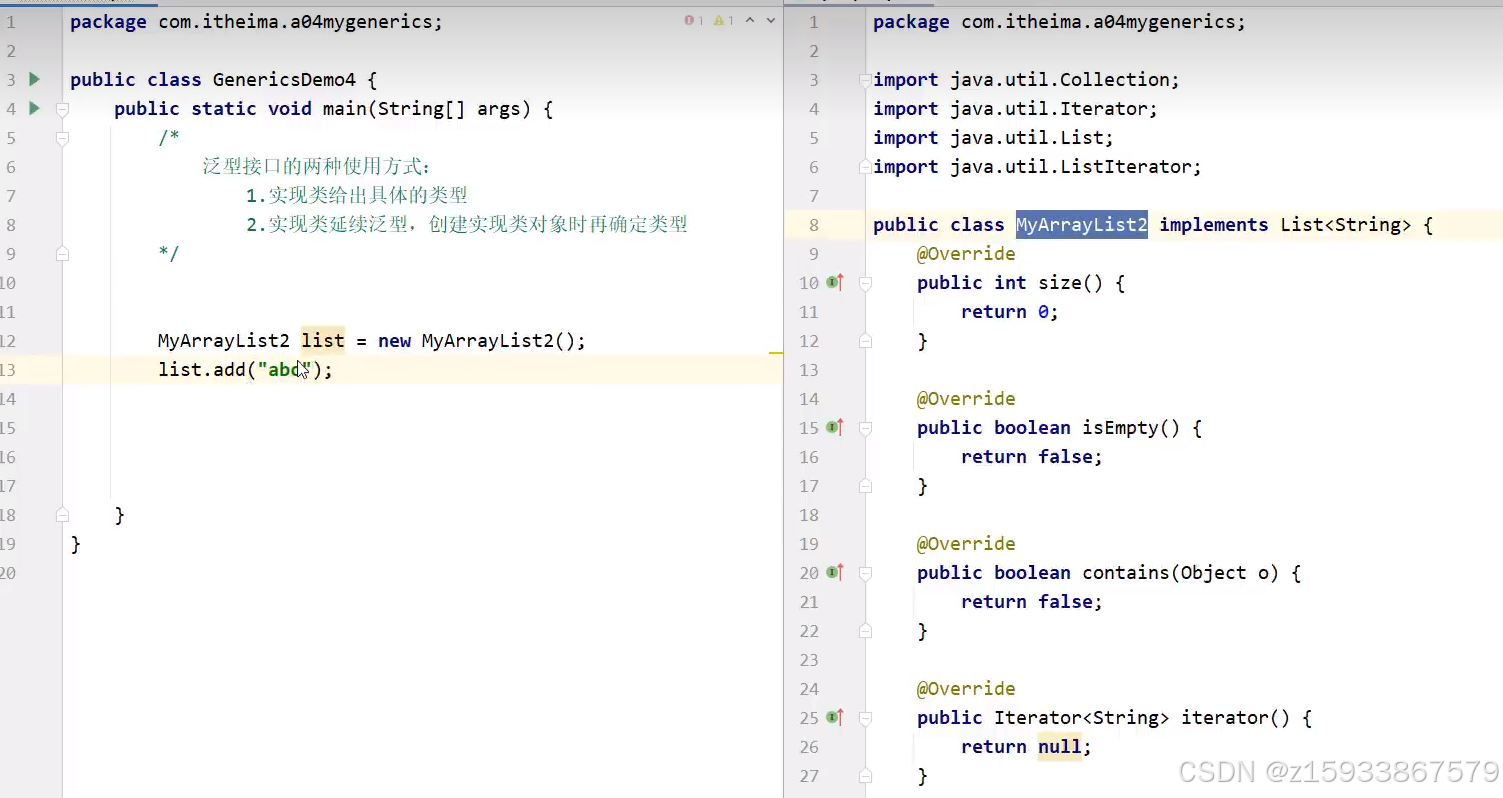Viewport: 1503px width, 798px height.
Task: Click @Override annotation above contains
Action: tap(966, 544)
